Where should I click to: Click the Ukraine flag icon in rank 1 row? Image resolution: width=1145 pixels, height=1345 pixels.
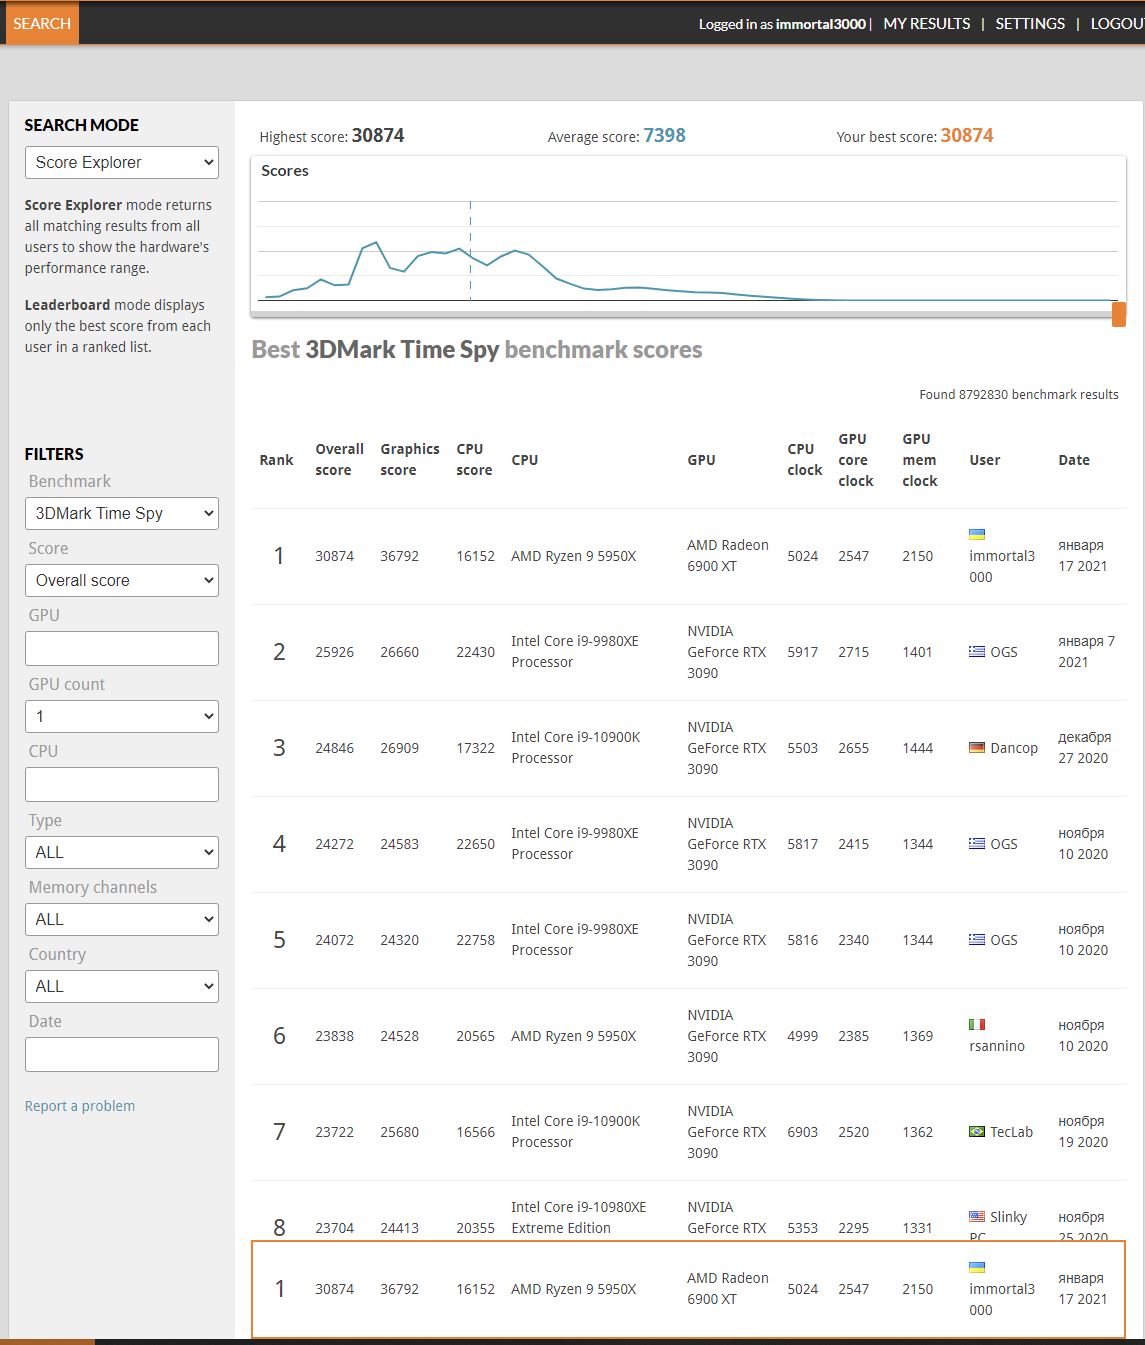click(x=977, y=535)
